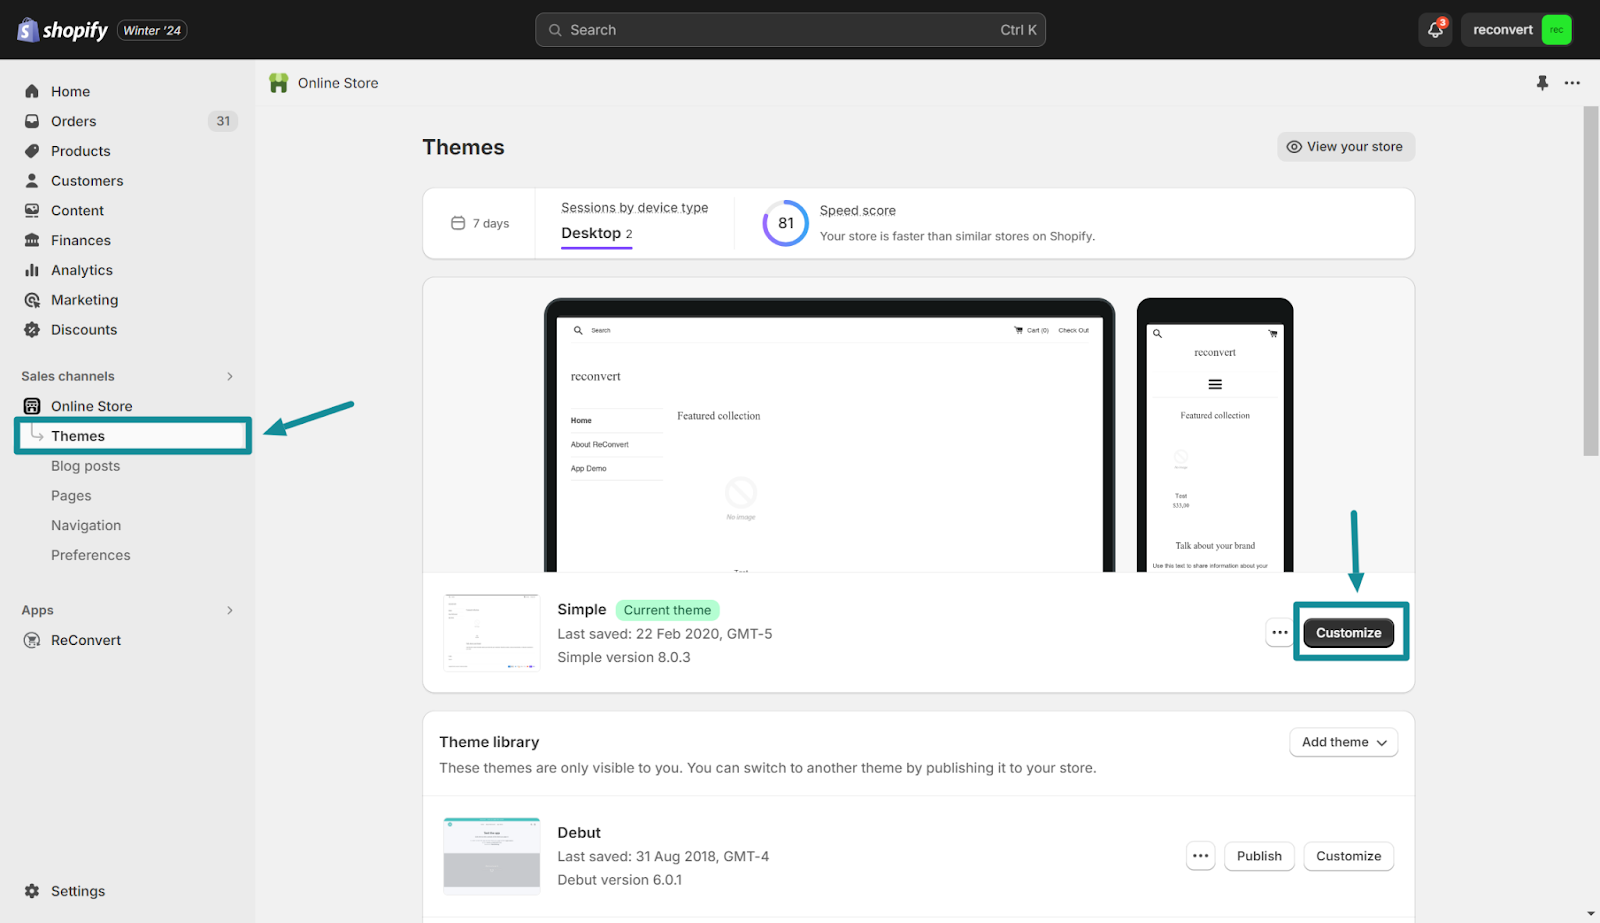Open Simple theme actions ellipsis menu
Screen dimensions: 1600x923
click(1280, 633)
